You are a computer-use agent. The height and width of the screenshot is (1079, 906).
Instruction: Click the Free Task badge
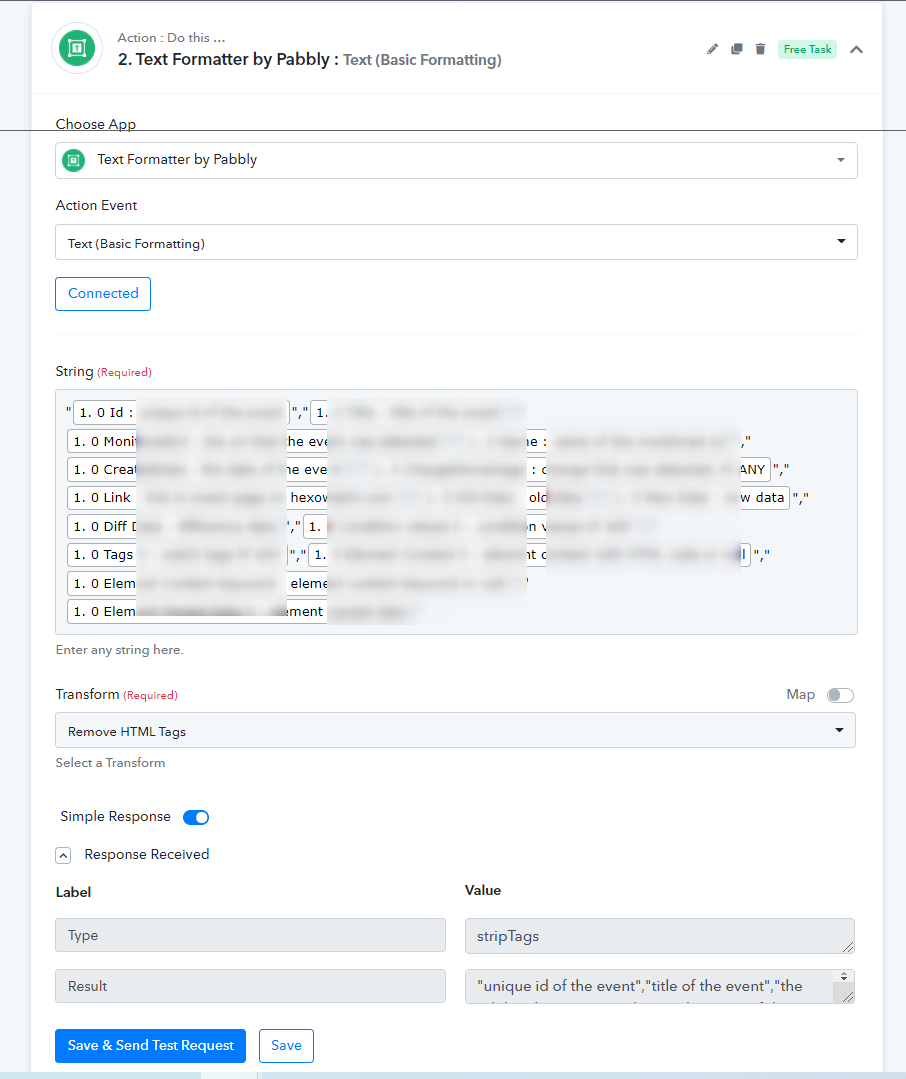point(807,50)
